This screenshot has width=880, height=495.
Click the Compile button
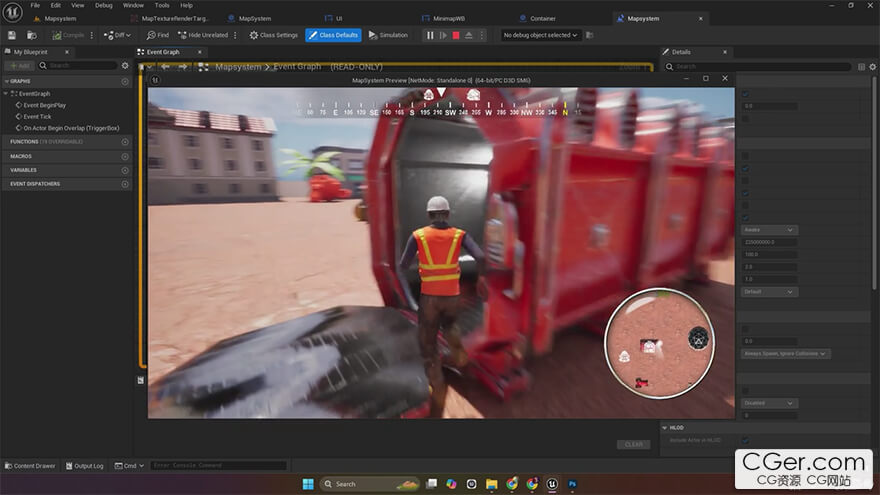tap(68, 35)
